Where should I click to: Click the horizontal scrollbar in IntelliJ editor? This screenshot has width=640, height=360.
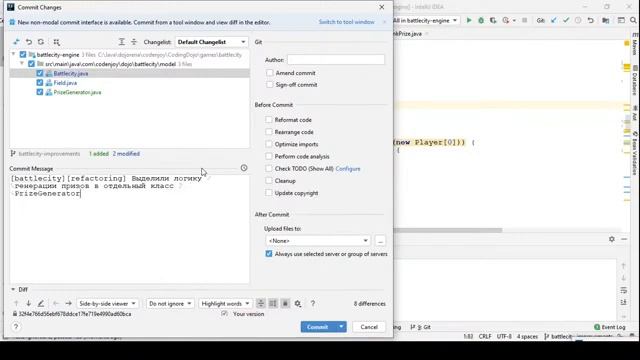(x=448, y=230)
